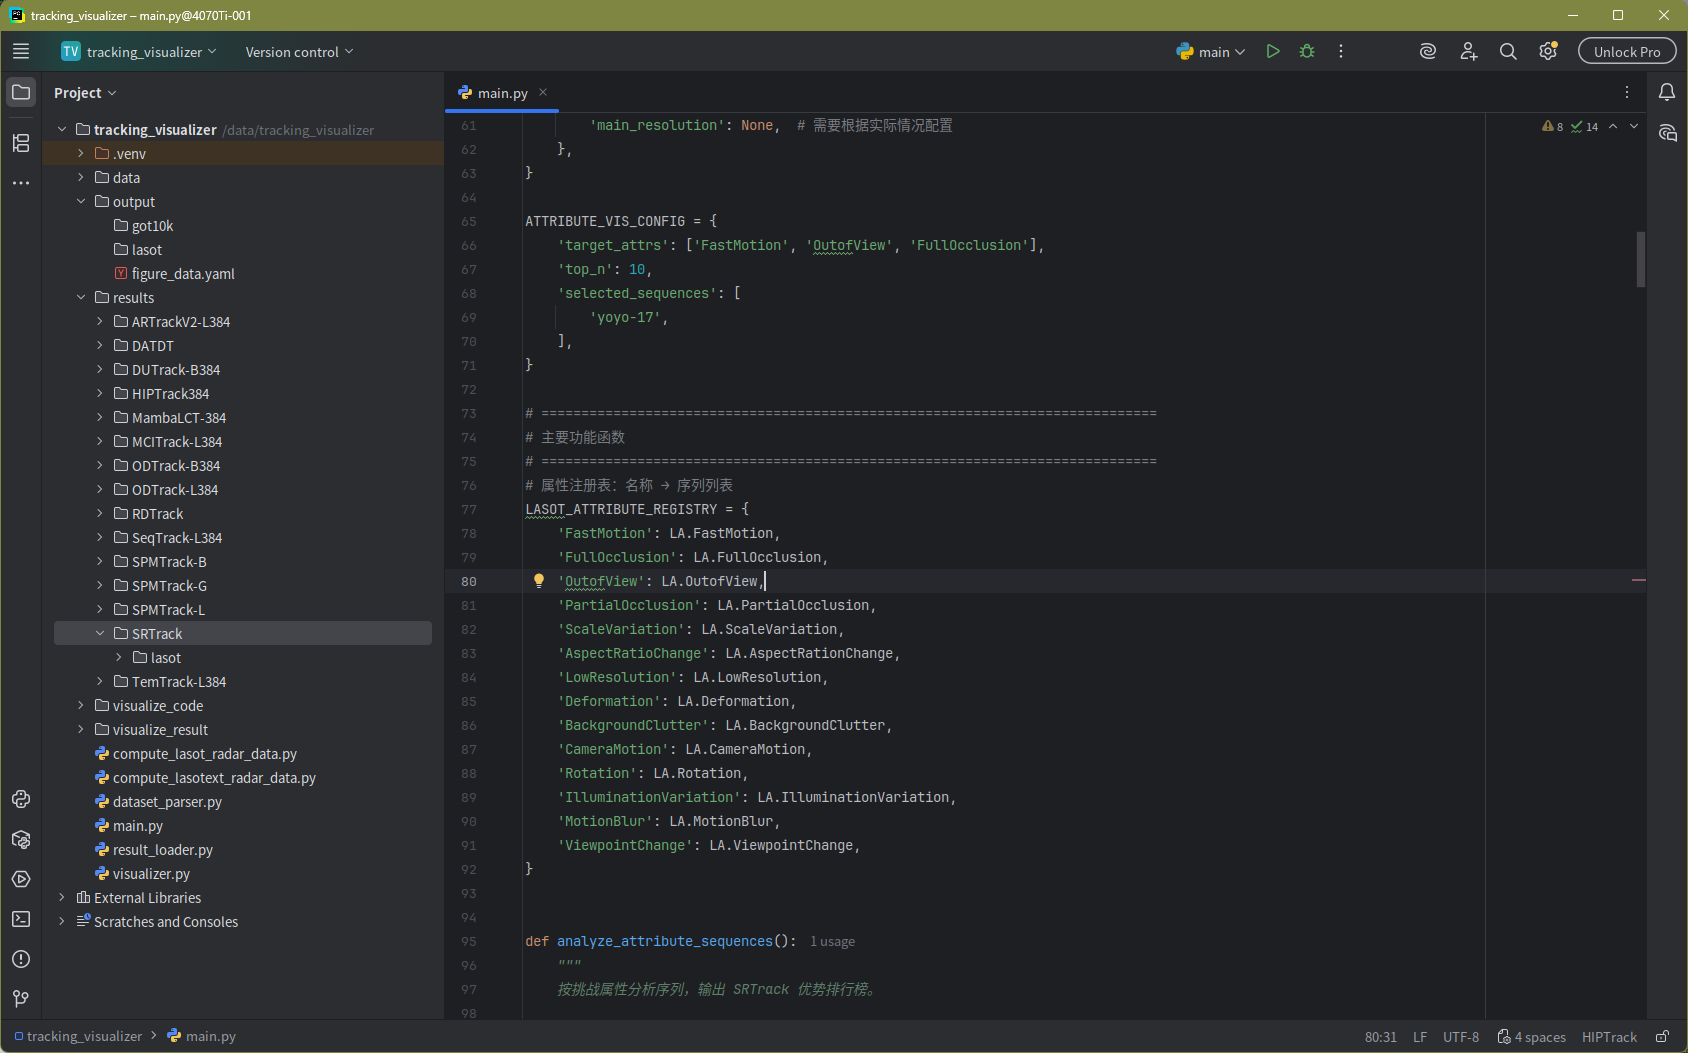Open the tracking_visualizer project dropdown
This screenshot has height=1053, width=1688.
[x=139, y=52]
